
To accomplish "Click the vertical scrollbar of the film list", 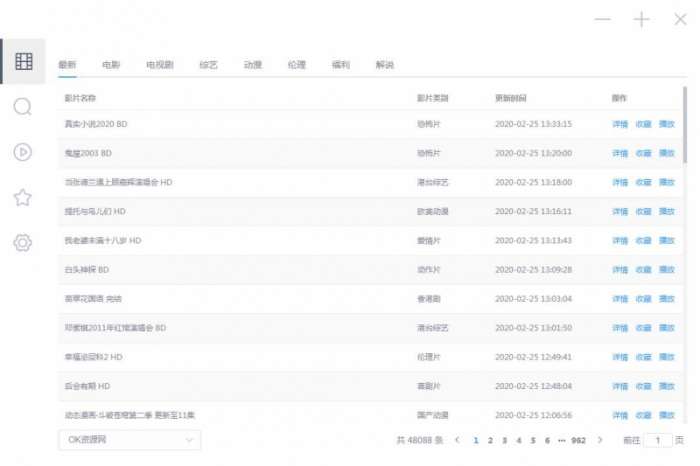I will pos(685,125).
